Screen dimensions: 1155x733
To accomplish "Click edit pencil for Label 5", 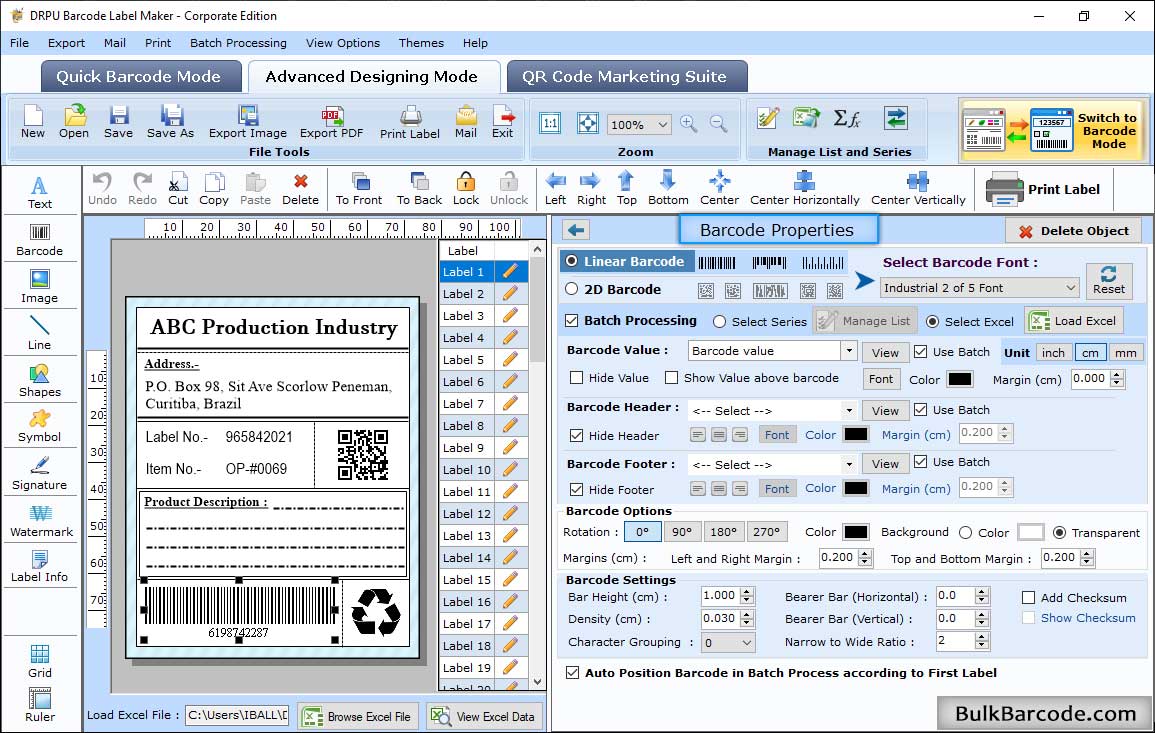I will (510, 360).
